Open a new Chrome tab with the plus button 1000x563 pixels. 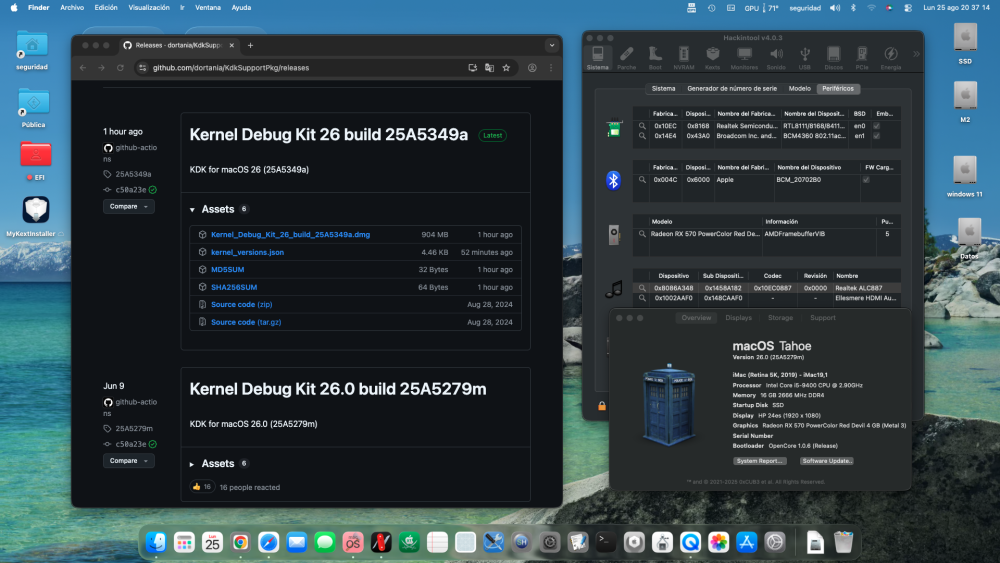[x=251, y=45]
